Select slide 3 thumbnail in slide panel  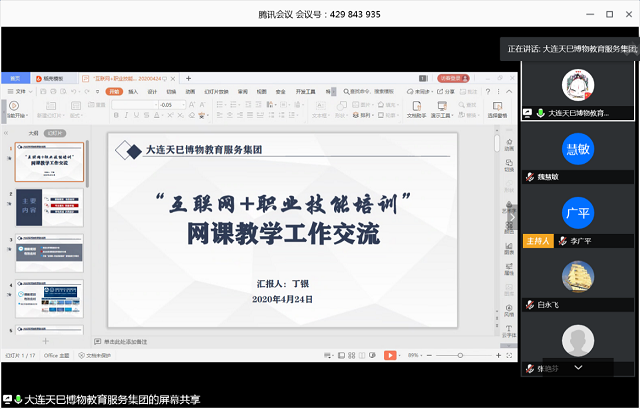click(x=49, y=253)
